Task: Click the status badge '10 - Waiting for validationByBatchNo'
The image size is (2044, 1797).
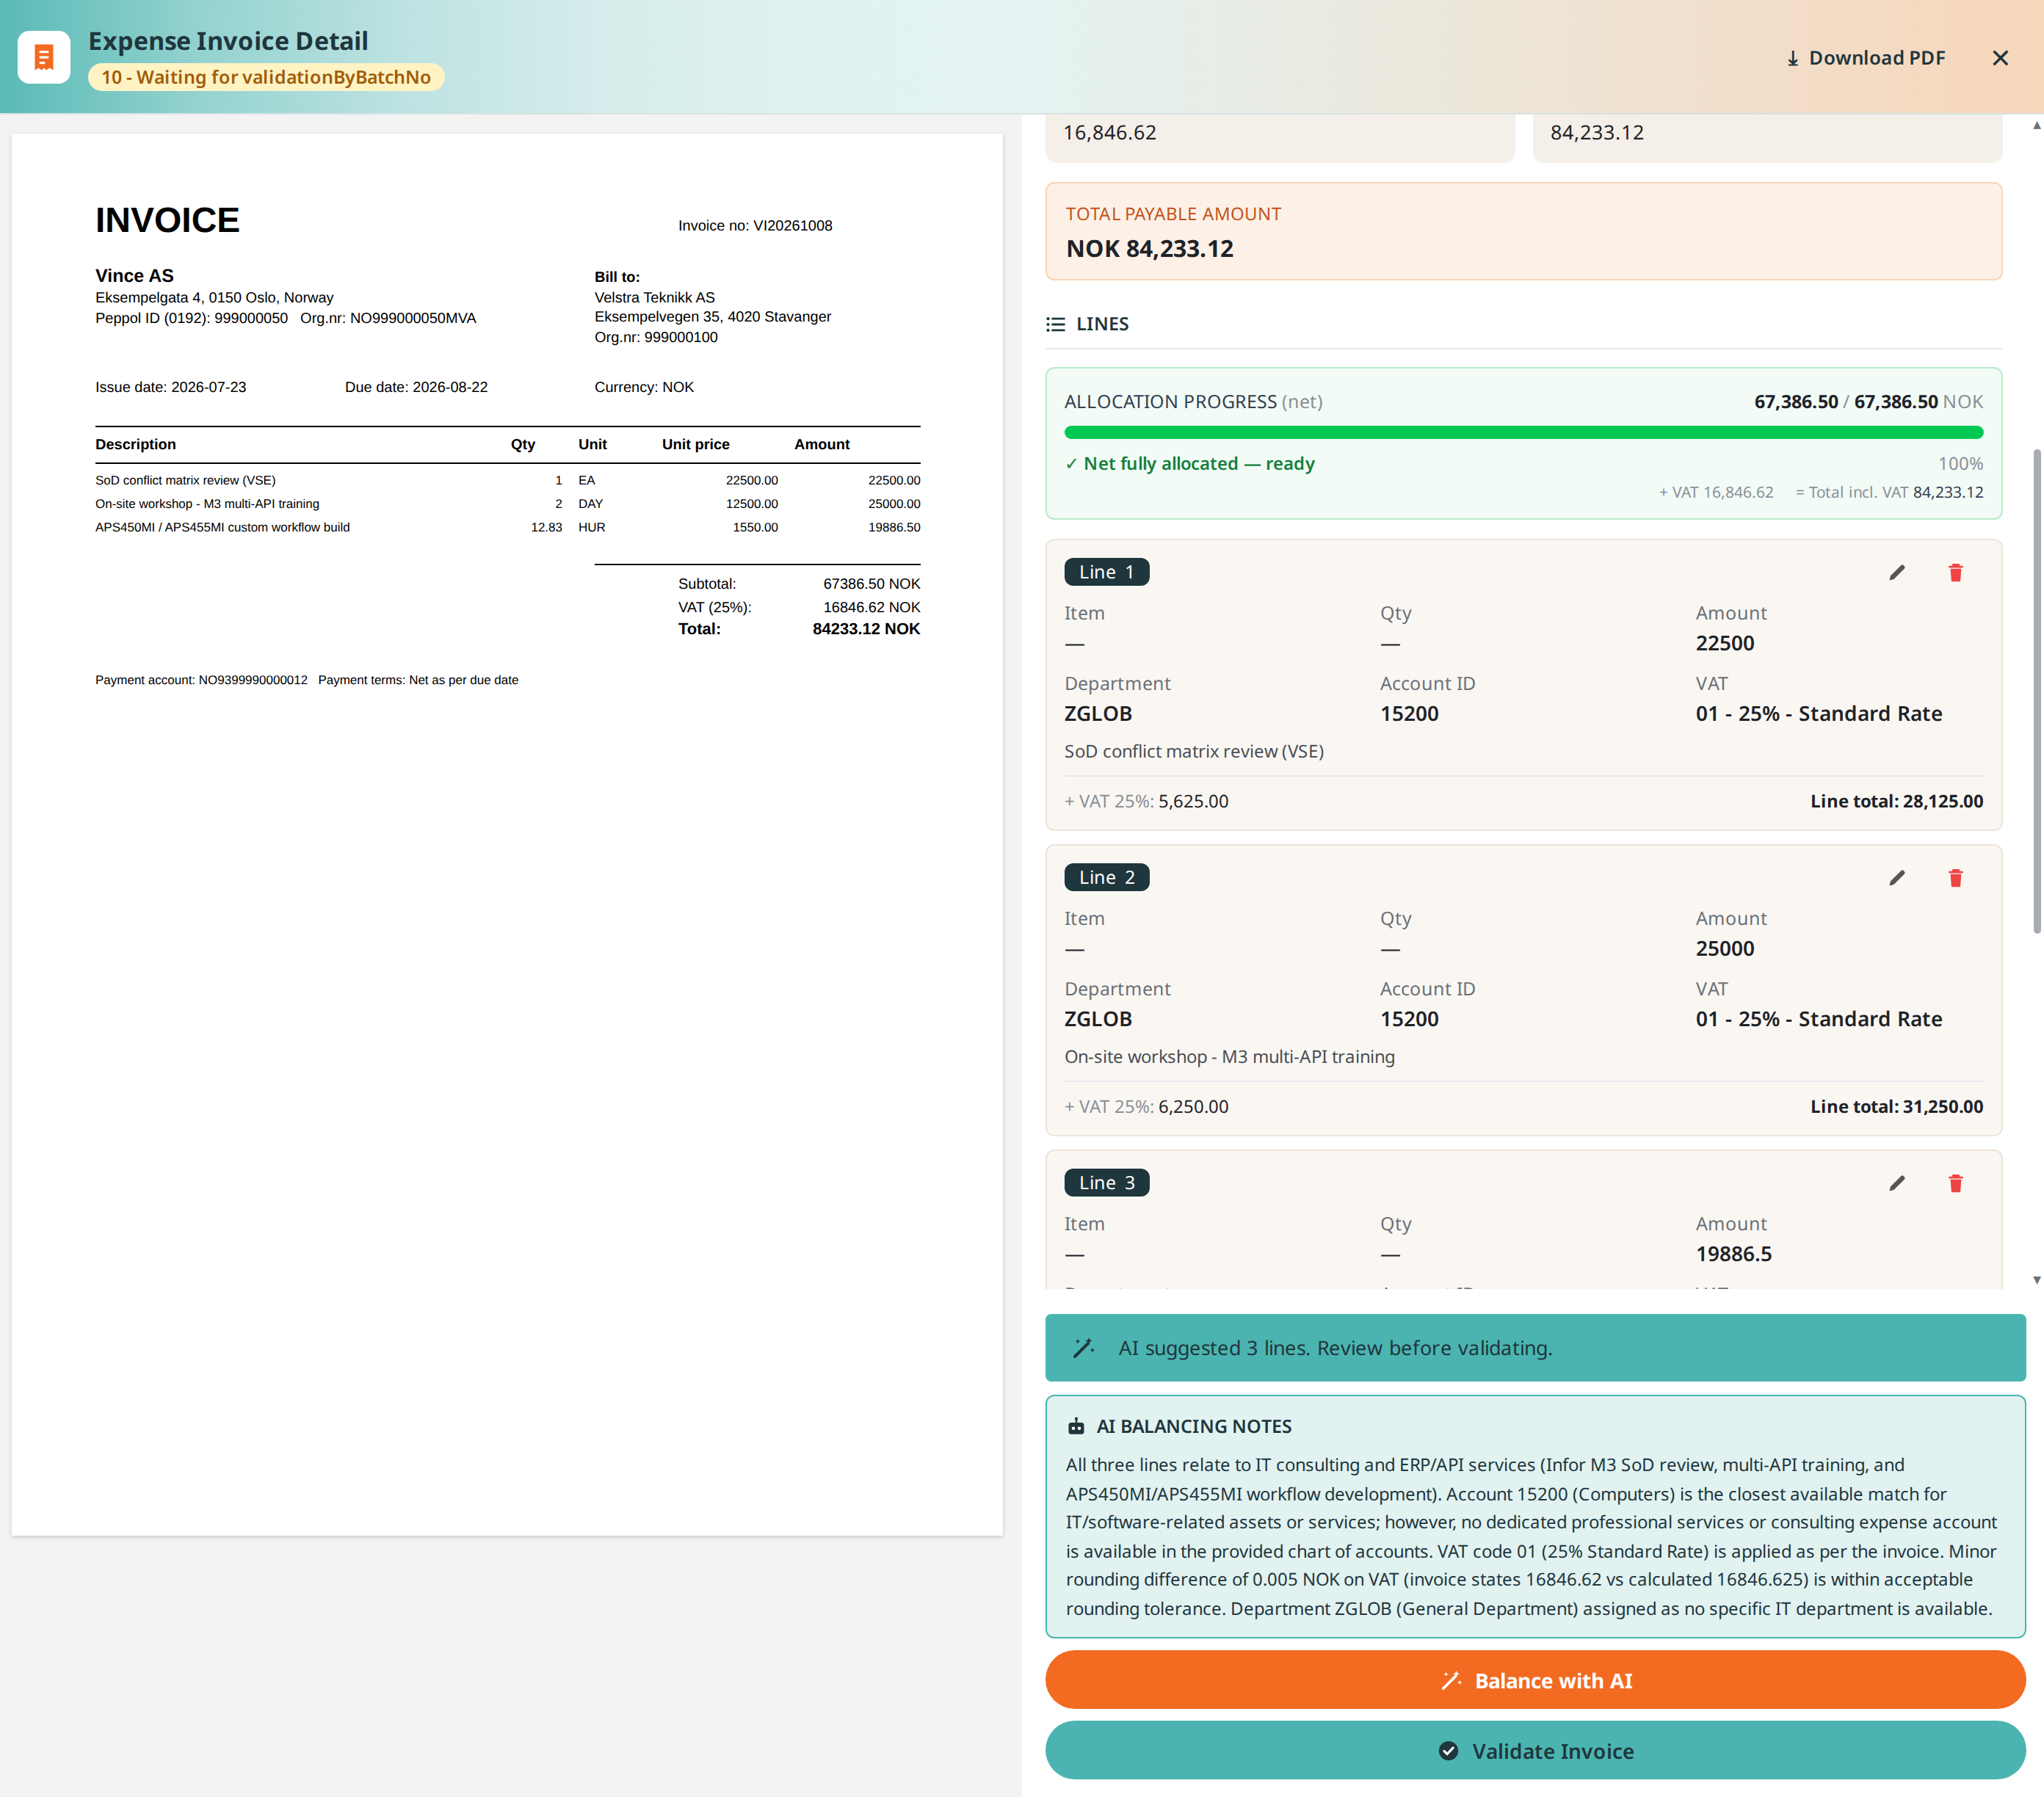Action: [x=266, y=77]
